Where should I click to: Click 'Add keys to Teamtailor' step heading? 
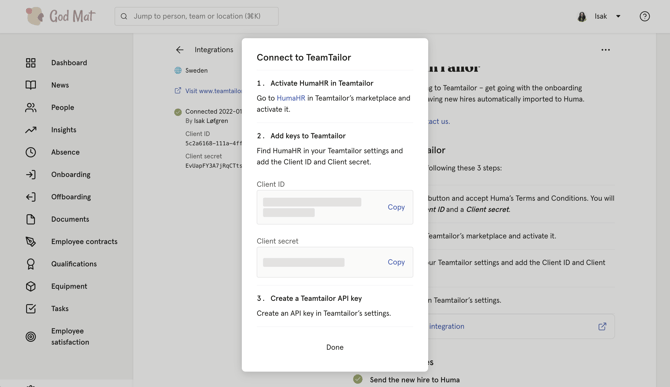click(x=308, y=136)
